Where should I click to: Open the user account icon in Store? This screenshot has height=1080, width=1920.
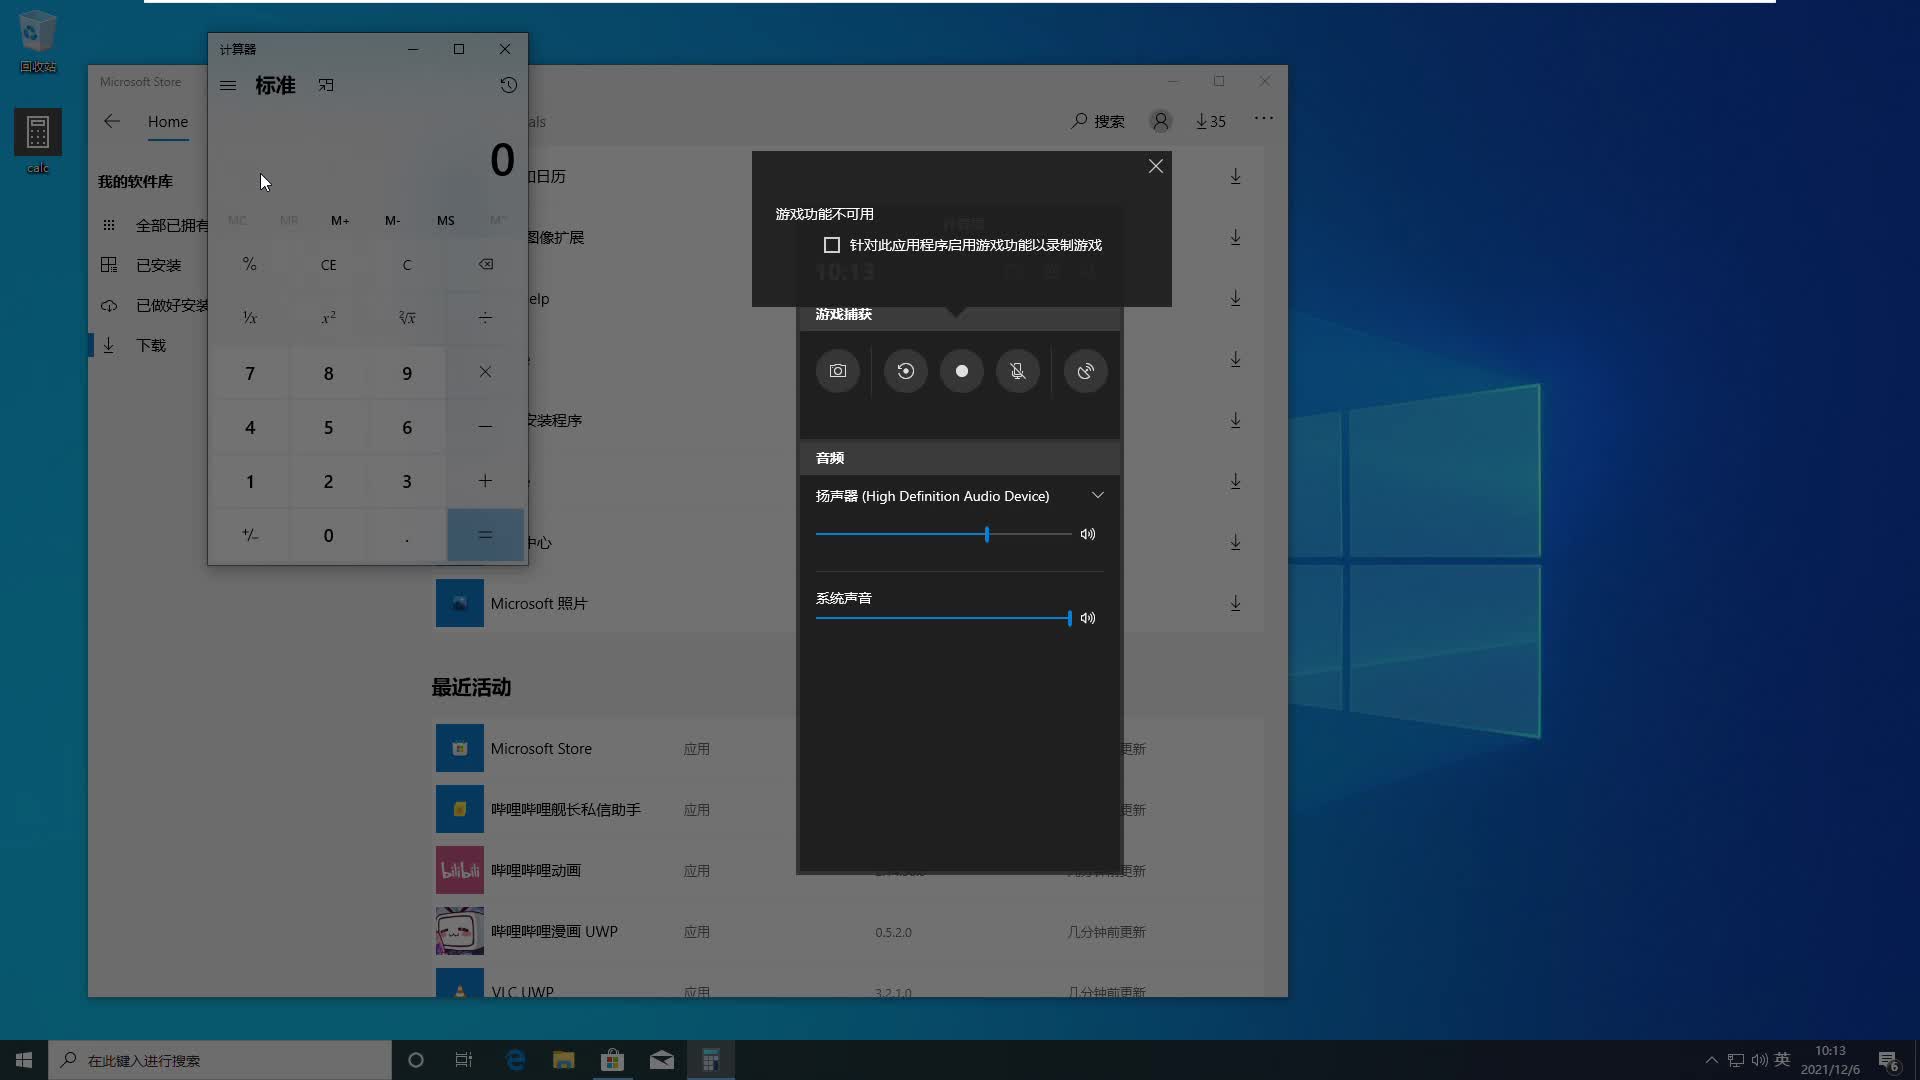[1161, 121]
